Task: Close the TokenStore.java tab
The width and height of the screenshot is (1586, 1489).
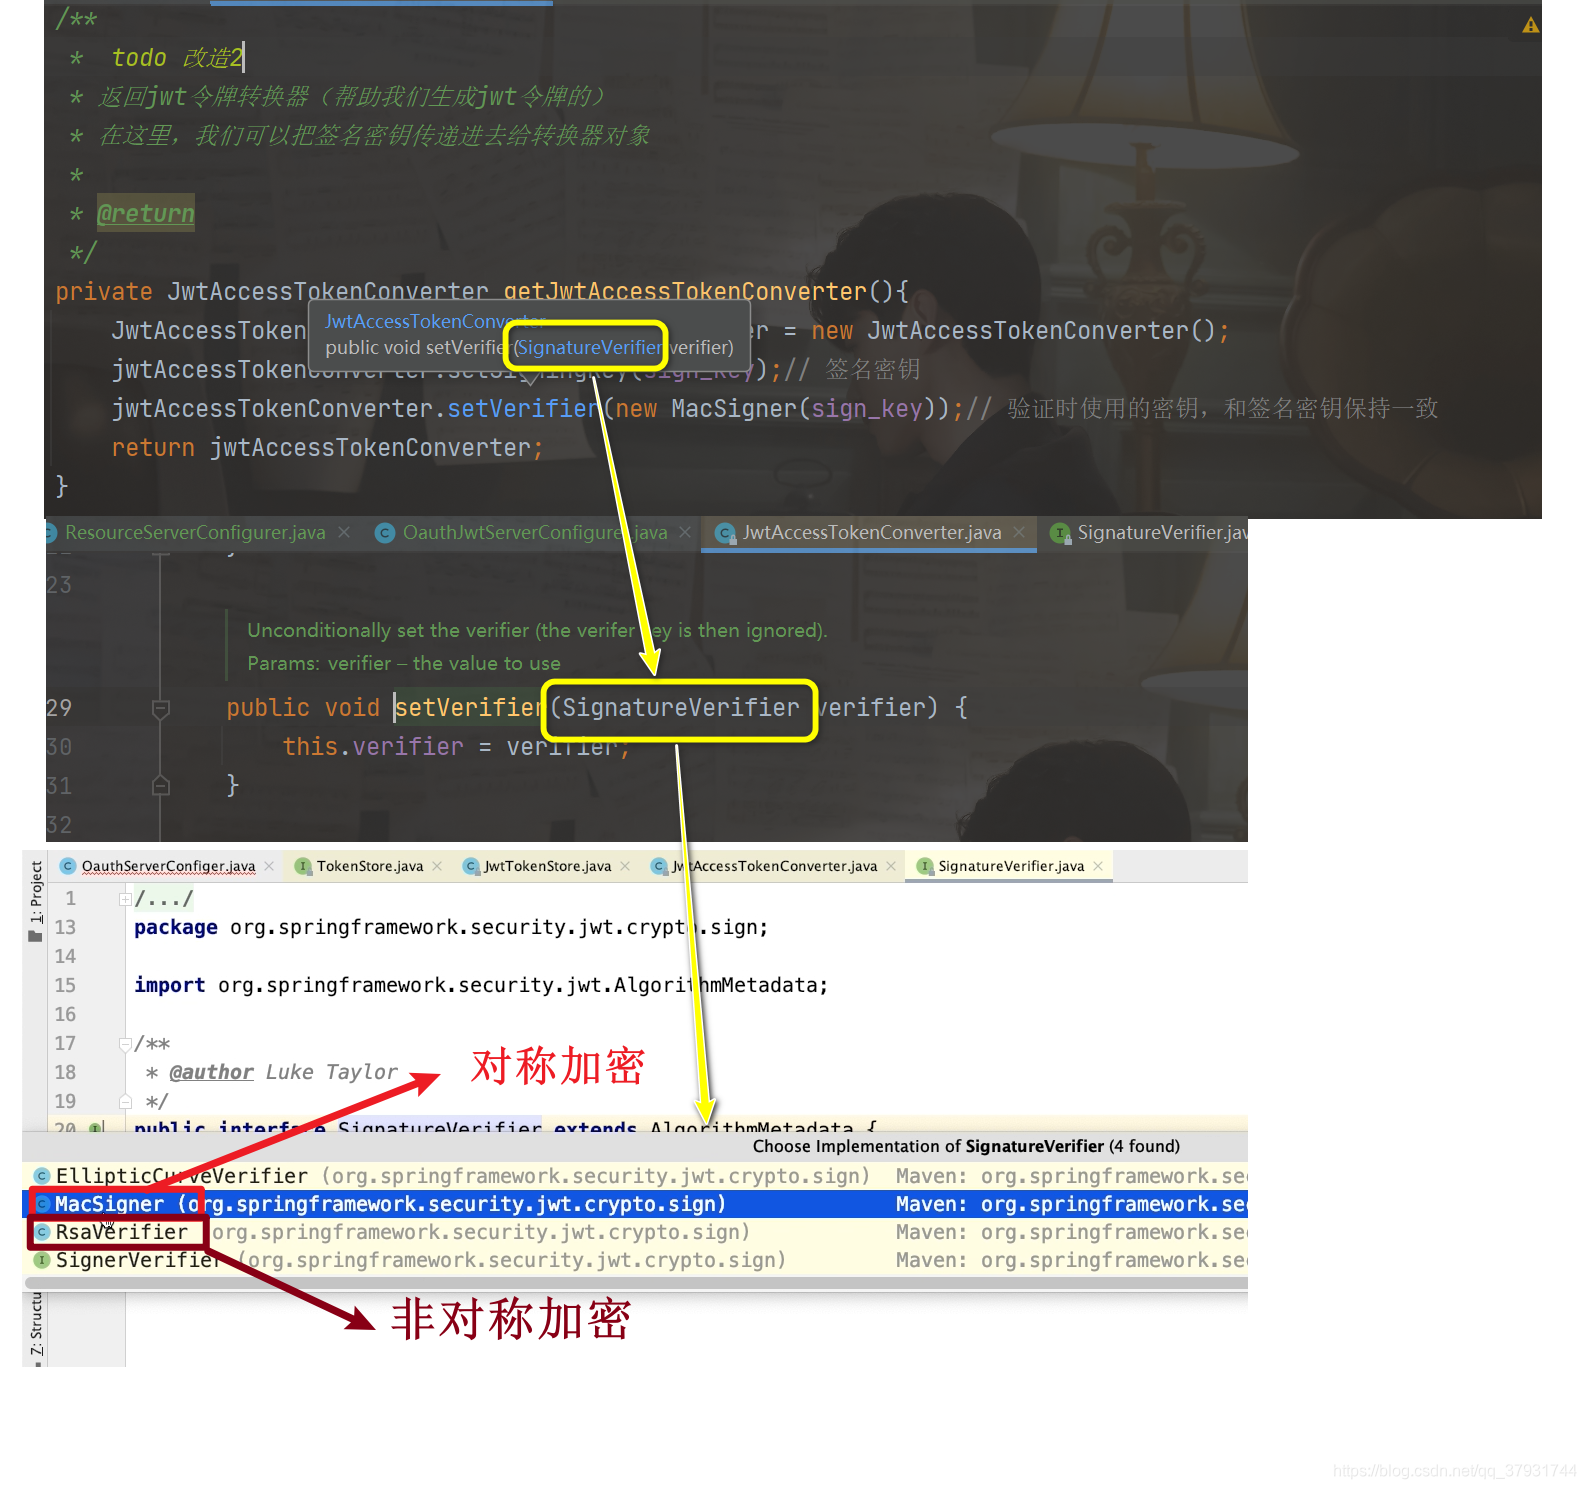Action: click(437, 866)
